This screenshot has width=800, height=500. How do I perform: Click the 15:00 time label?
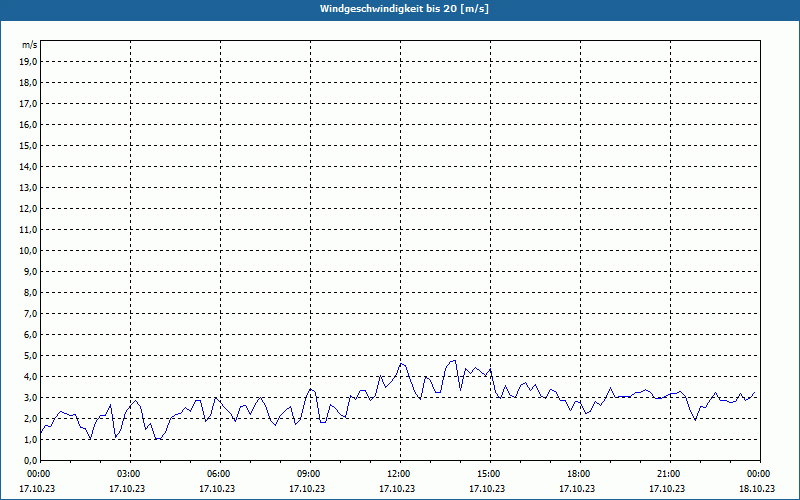pos(490,474)
